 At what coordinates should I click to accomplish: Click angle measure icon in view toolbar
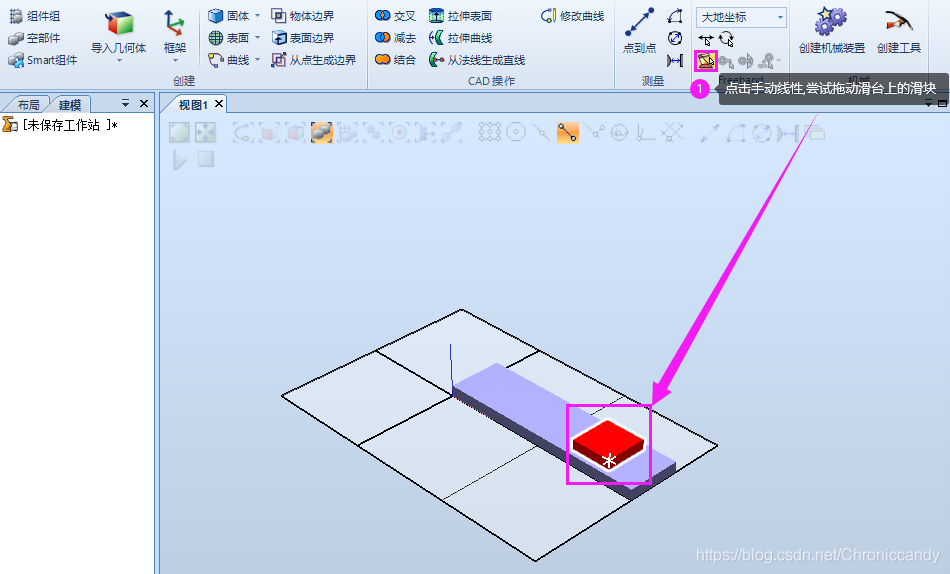(x=736, y=133)
